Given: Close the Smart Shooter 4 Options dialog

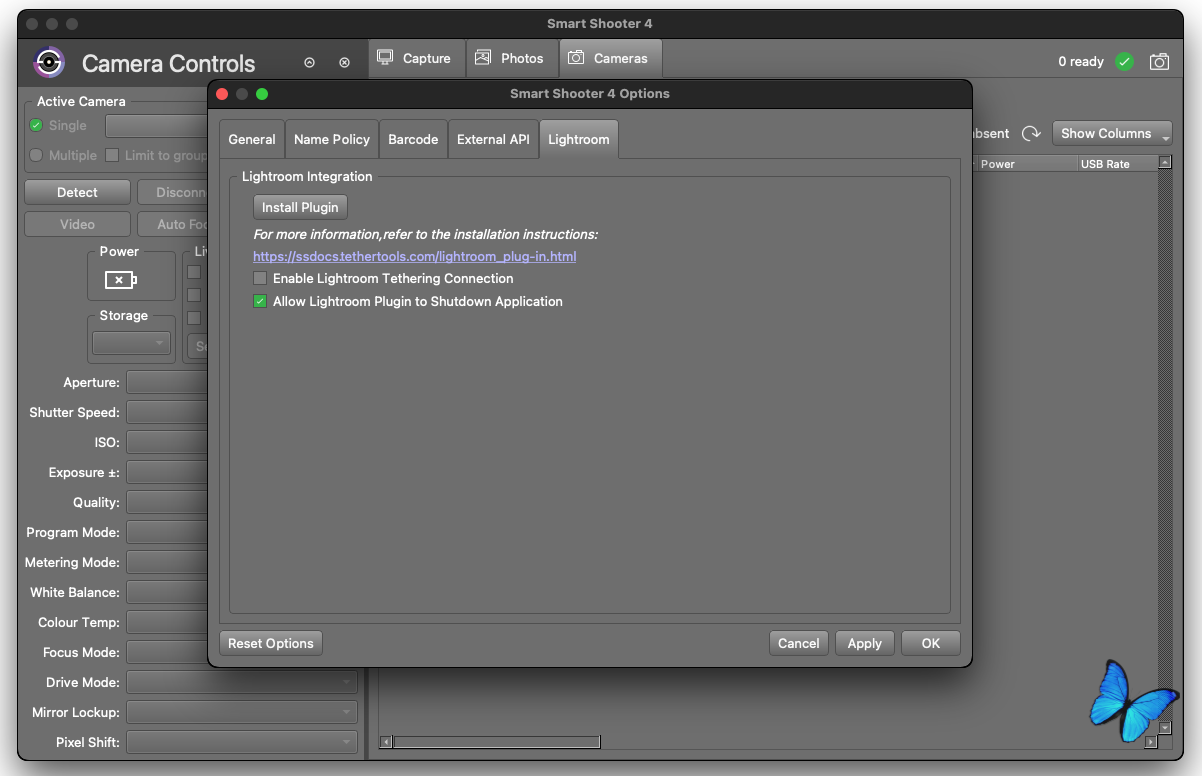Looking at the screenshot, I should click(223, 94).
